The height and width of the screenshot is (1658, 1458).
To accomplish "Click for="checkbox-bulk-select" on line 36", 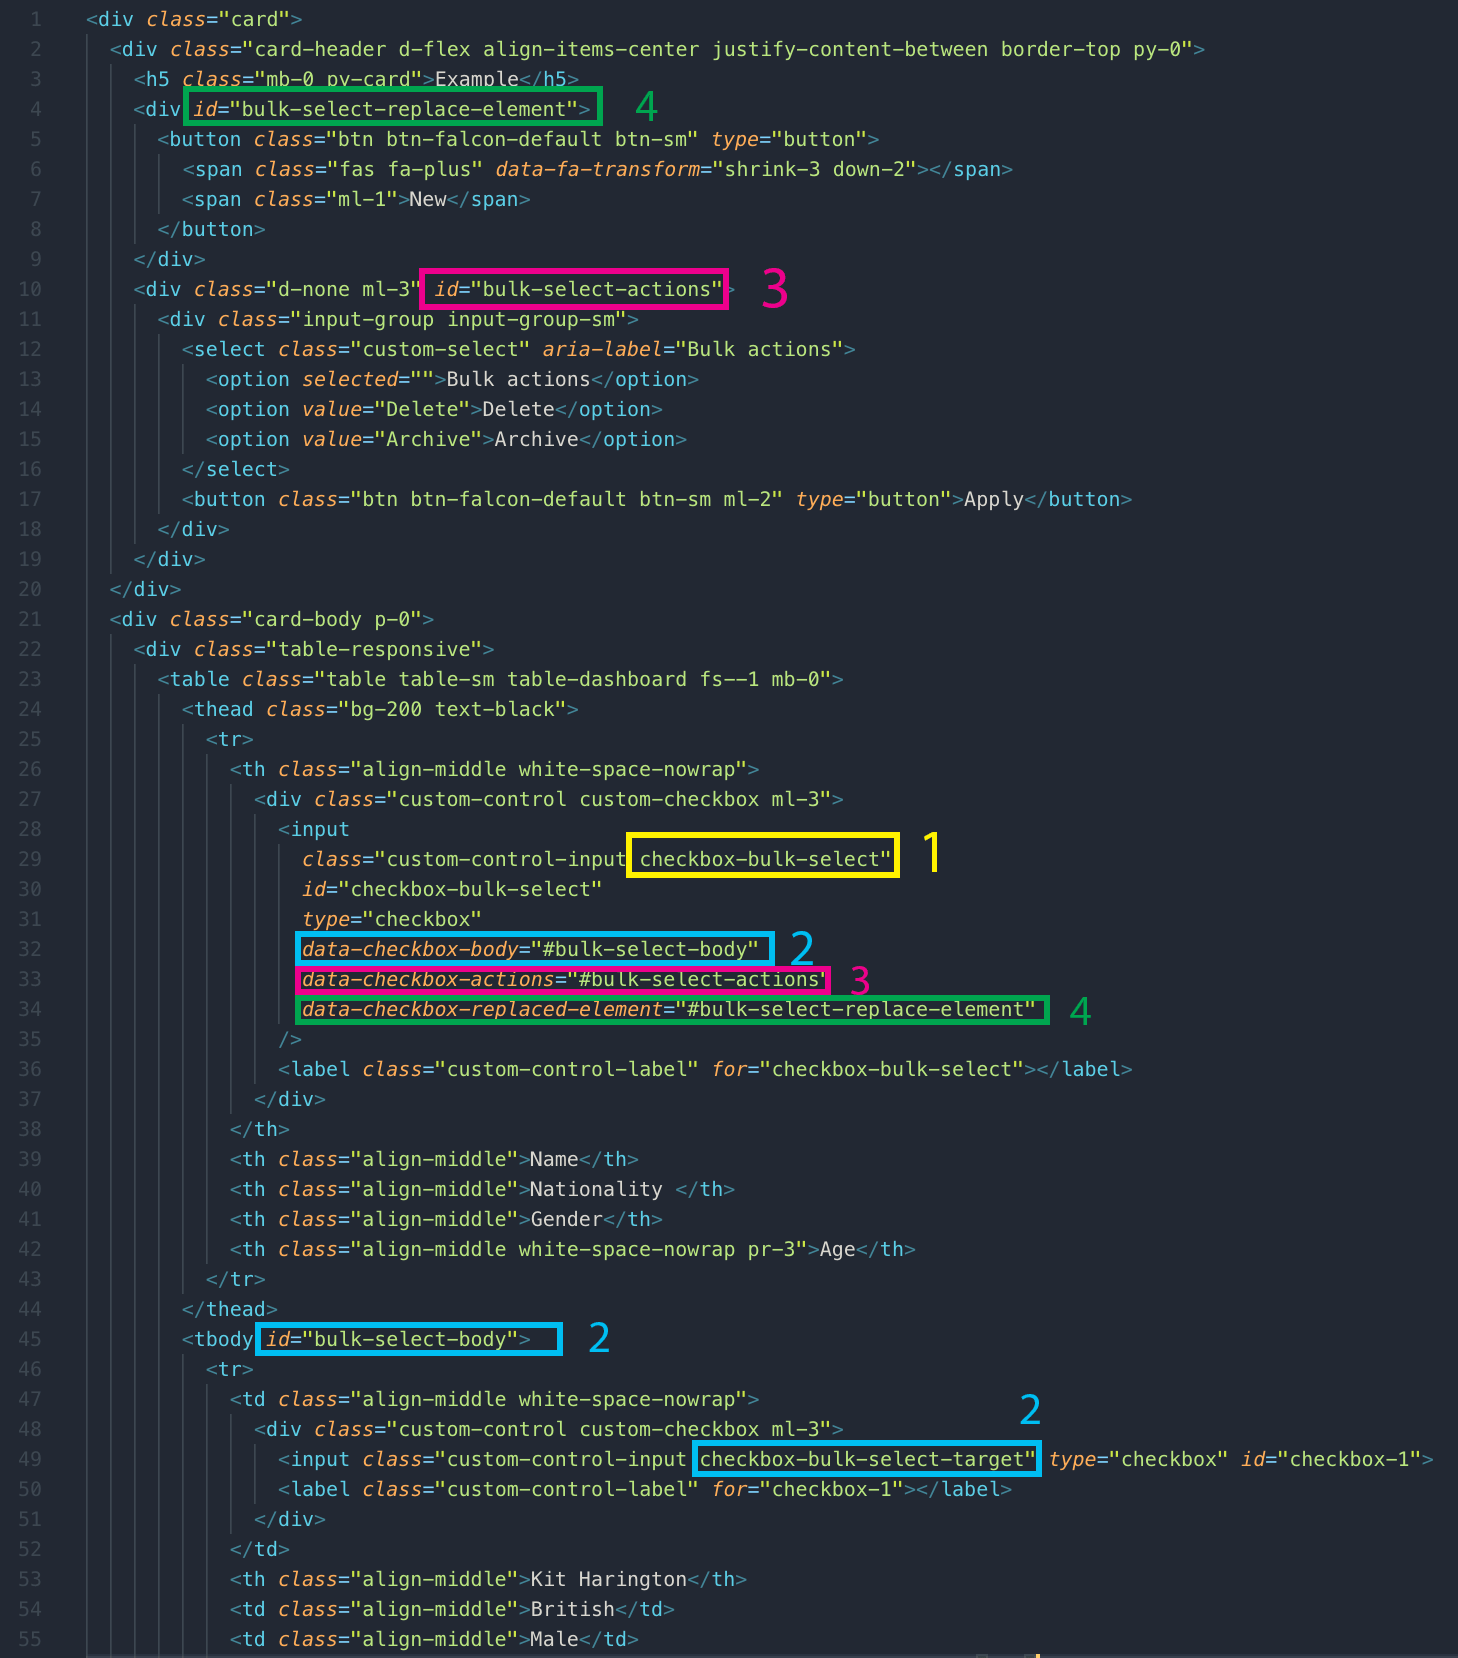I will pos(868,1069).
